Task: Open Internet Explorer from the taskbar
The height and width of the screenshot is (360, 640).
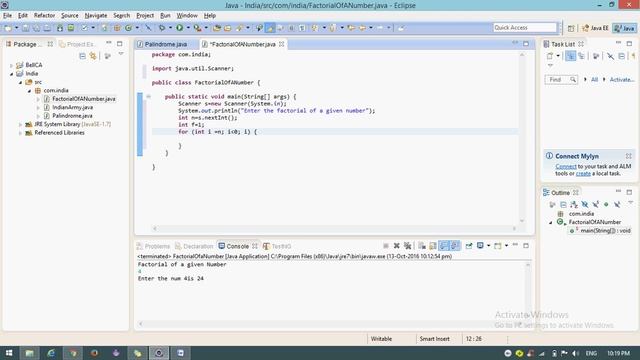Action: tap(51, 353)
